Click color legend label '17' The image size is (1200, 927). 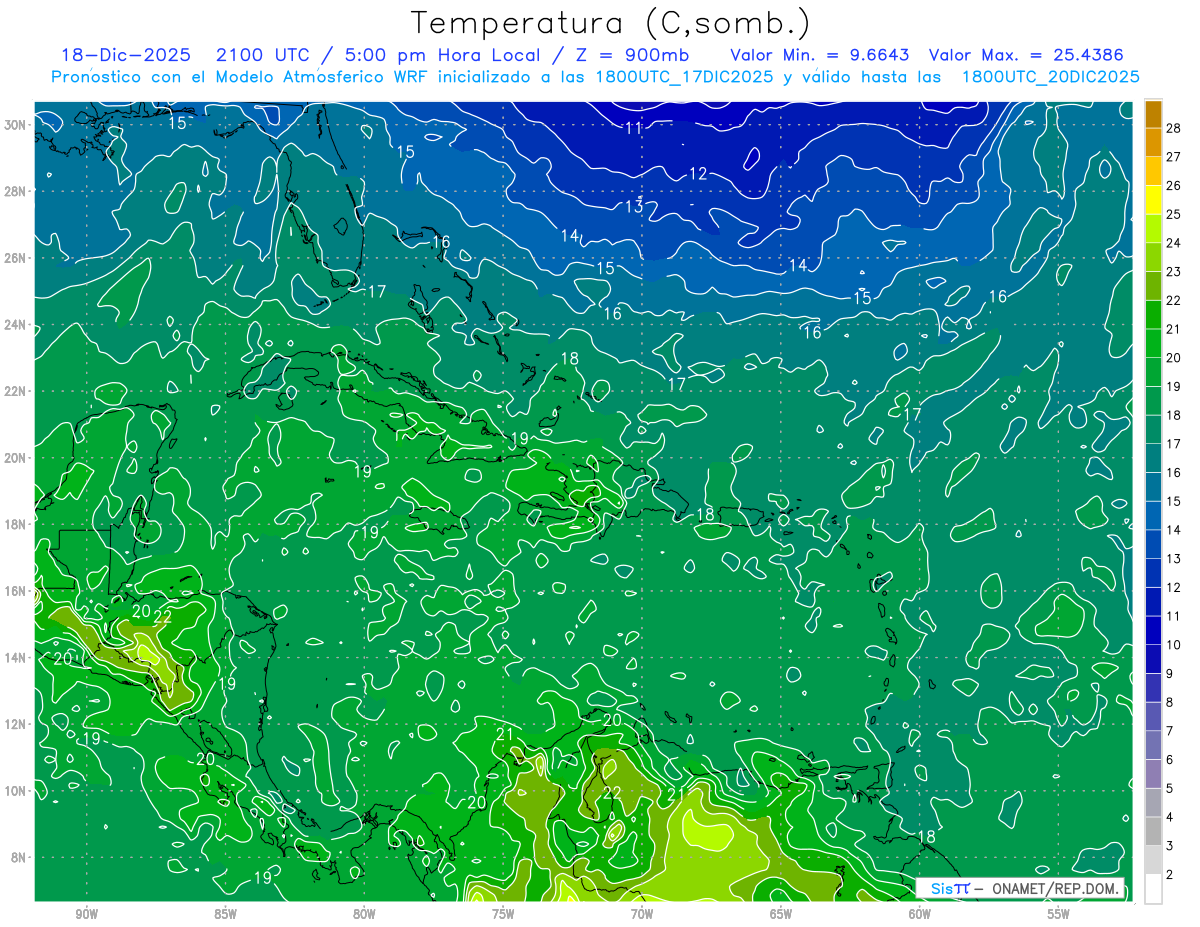(1174, 443)
